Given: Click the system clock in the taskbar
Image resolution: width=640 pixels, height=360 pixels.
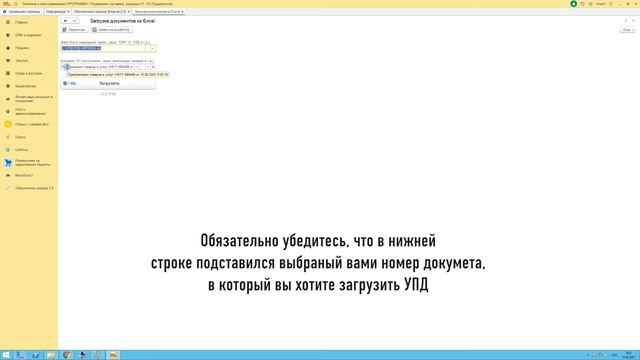Looking at the screenshot, I should 628,355.
